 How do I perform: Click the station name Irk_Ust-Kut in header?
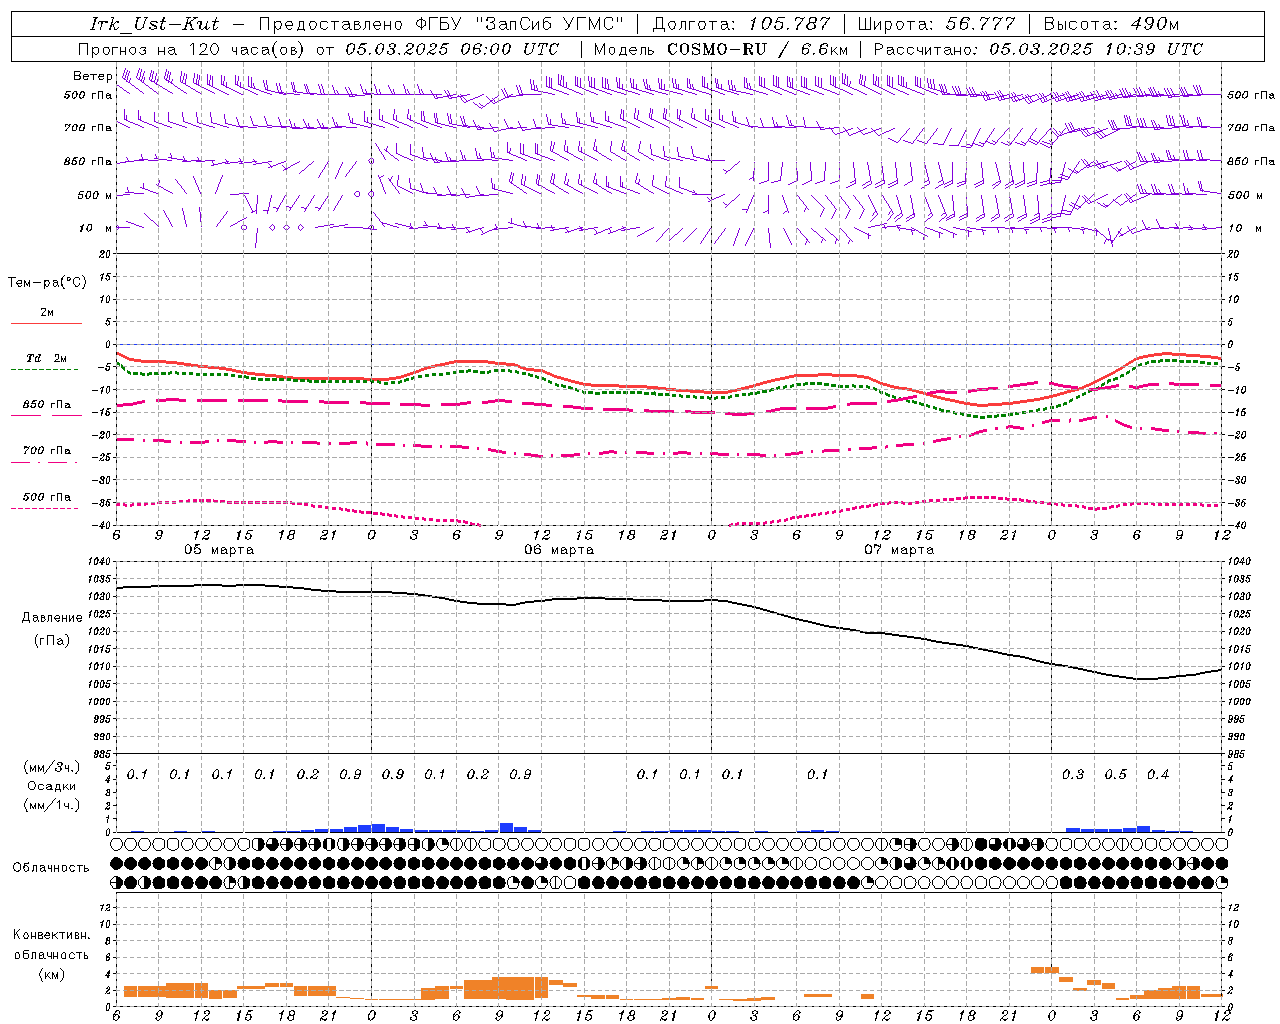[154, 24]
